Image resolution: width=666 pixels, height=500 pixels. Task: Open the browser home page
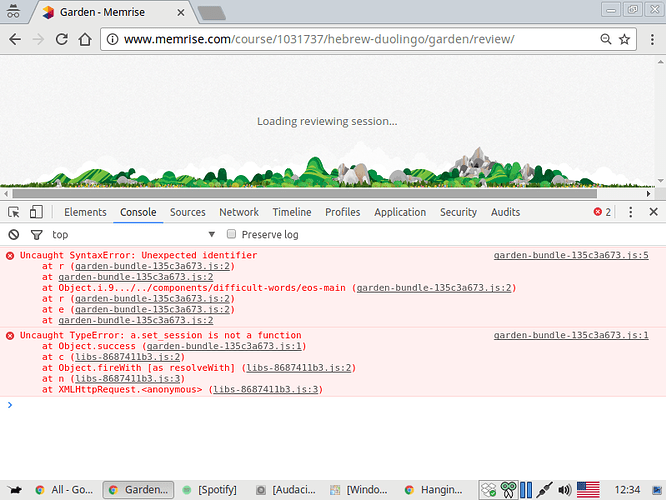pyautogui.click(x=85, y=40)
